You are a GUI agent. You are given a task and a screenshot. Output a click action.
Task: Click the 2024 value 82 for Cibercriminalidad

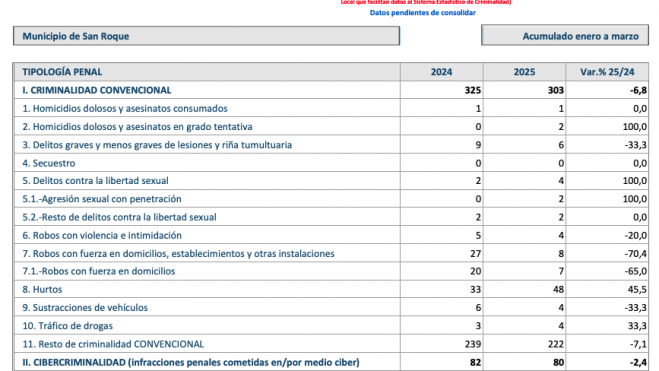pyautogui.click(x=475, y=362)
